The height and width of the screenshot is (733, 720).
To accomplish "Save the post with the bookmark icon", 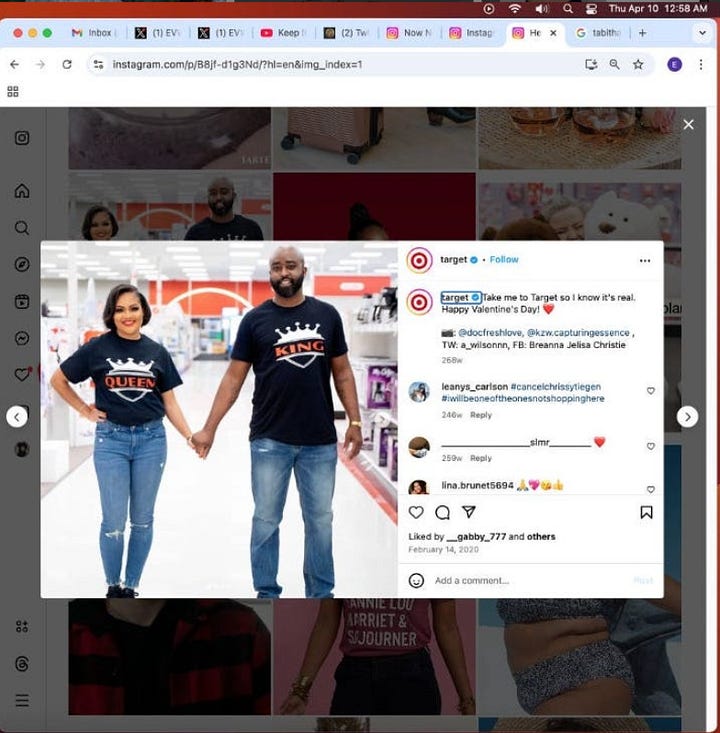I will click(x=646, y=512).
